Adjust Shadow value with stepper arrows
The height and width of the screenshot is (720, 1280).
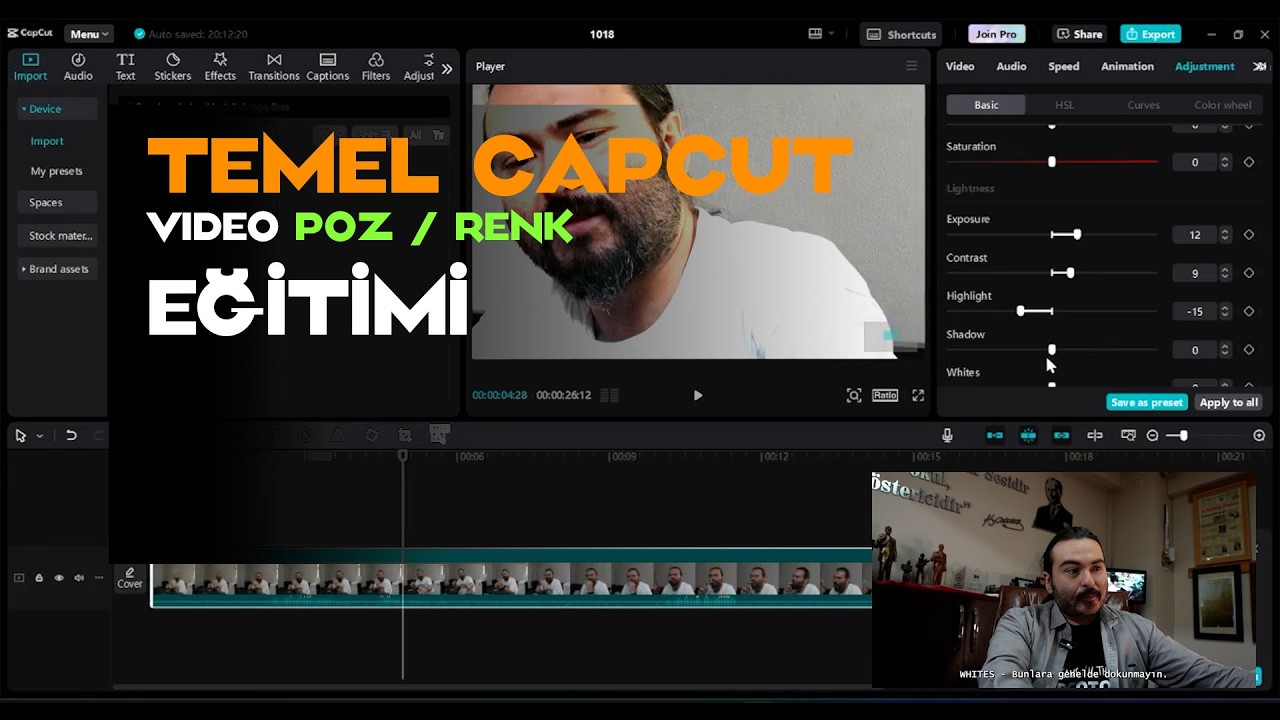tap(1225, 350)
